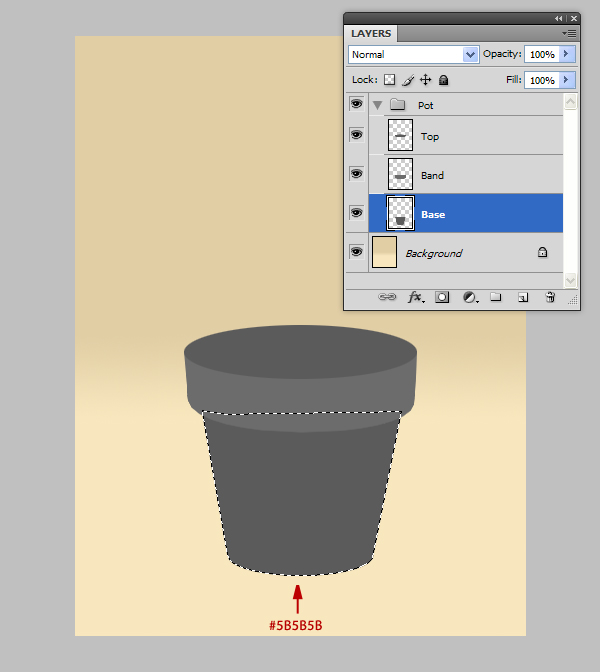600x672 pixels.
Task: Enable lock image pixels brush icon
Action: tap(408, 80)
